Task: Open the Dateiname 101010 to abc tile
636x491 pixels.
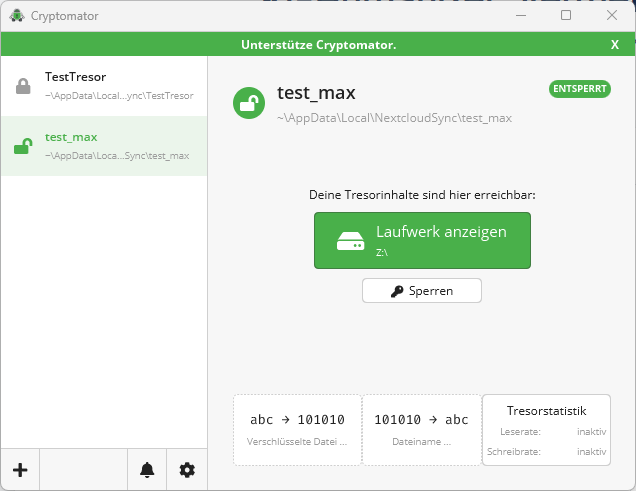Action: [x=421, y=429]
